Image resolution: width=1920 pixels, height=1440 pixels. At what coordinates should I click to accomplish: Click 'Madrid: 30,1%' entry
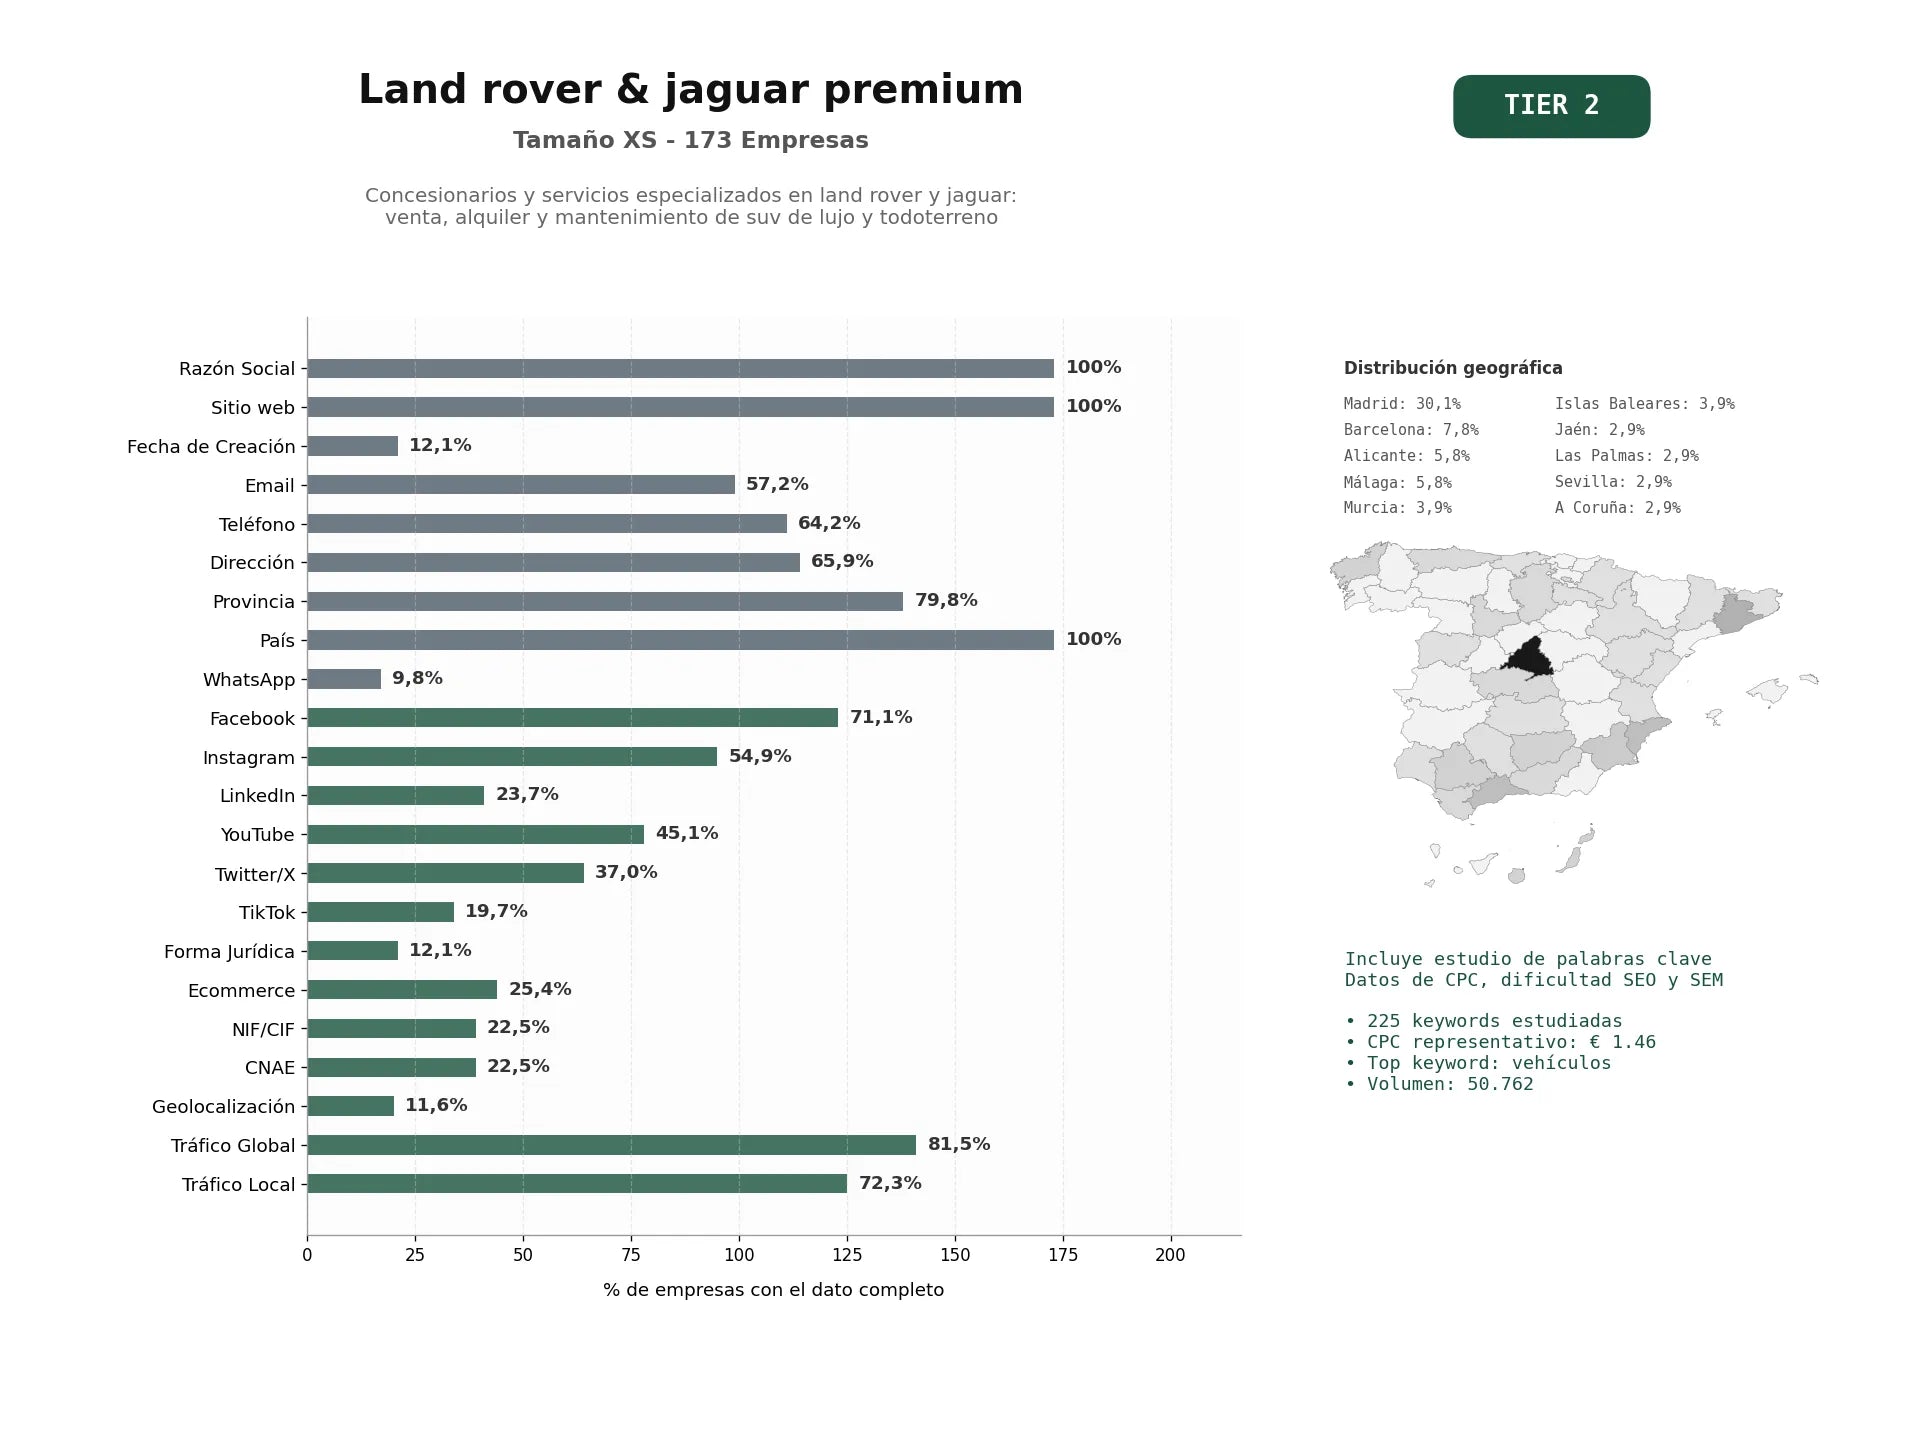pos(1402,404)
